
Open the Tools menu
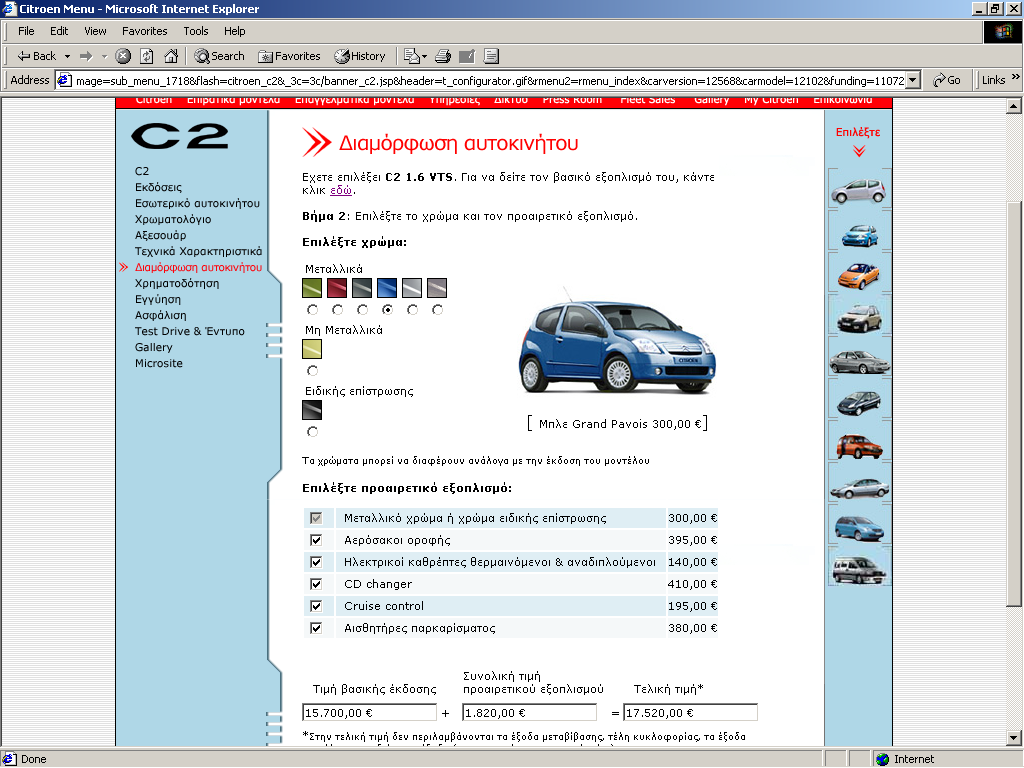point(195,31)
